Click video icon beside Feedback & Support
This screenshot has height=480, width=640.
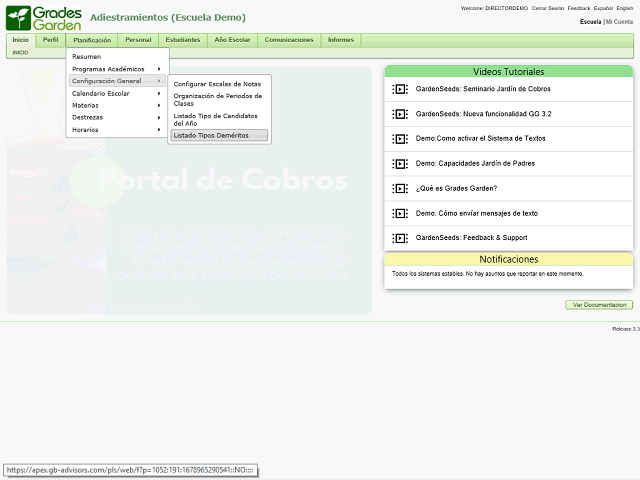[x=400, y=238]
